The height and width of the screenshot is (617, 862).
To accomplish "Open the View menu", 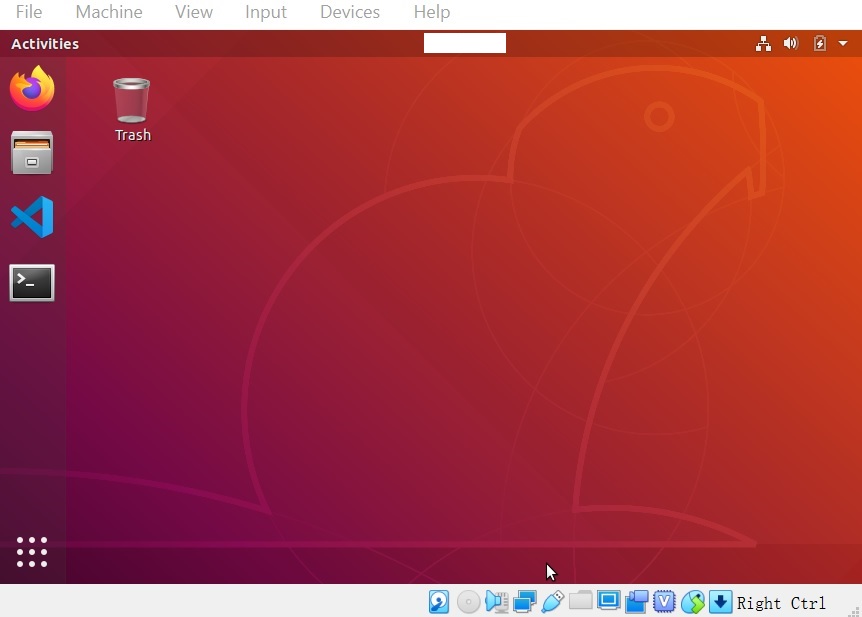I will (194, 12).
